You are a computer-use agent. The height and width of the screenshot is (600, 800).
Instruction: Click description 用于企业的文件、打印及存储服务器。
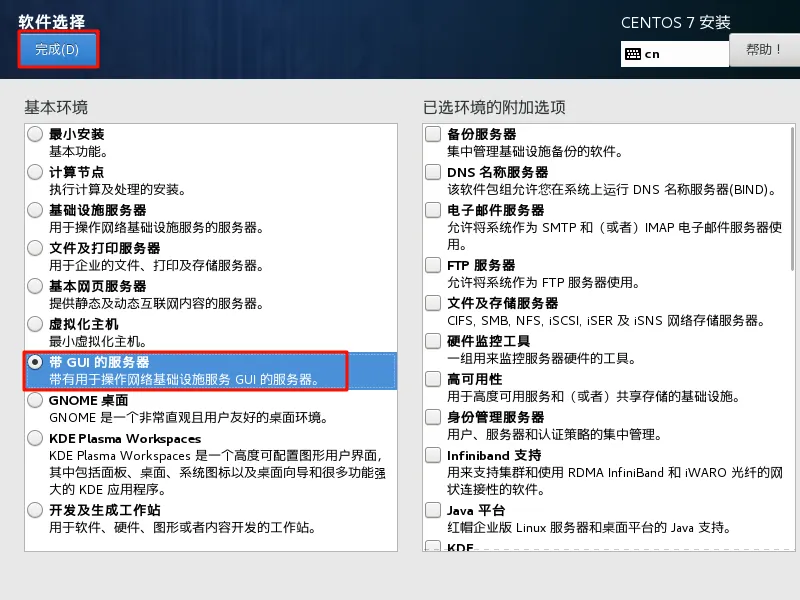pos(156,266)
